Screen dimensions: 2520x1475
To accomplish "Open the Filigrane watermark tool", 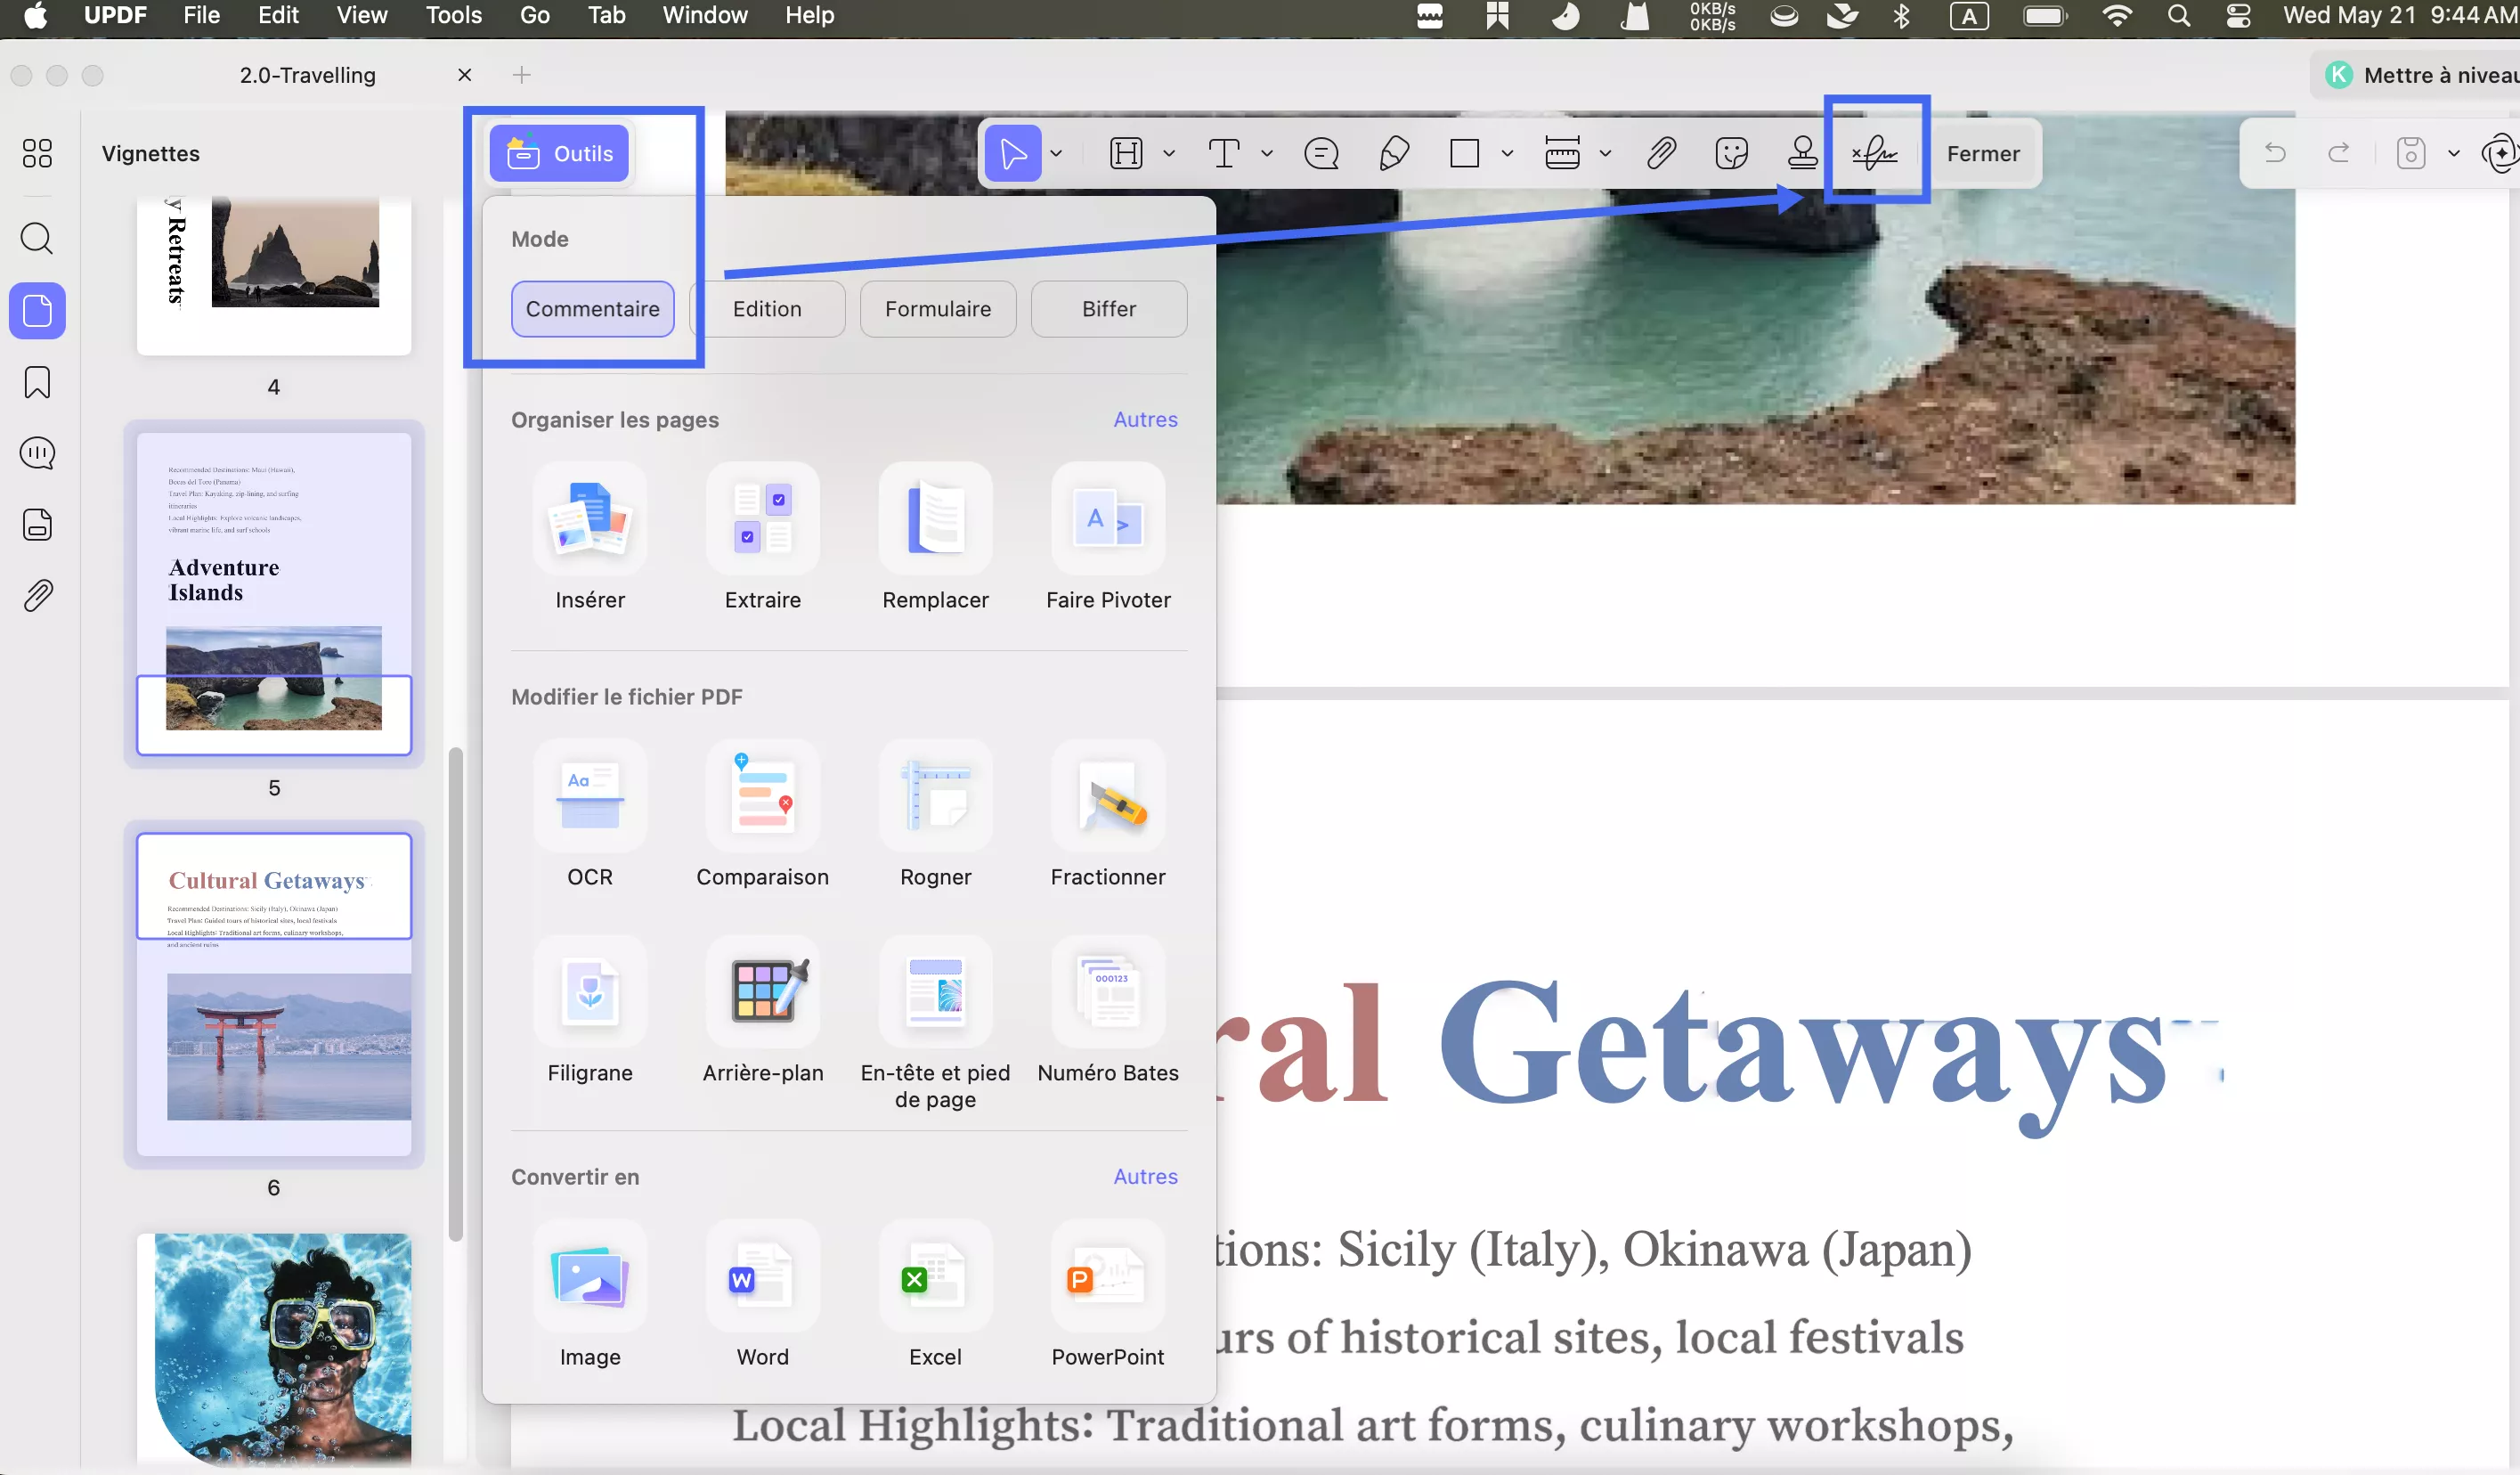I will [590, 991].
